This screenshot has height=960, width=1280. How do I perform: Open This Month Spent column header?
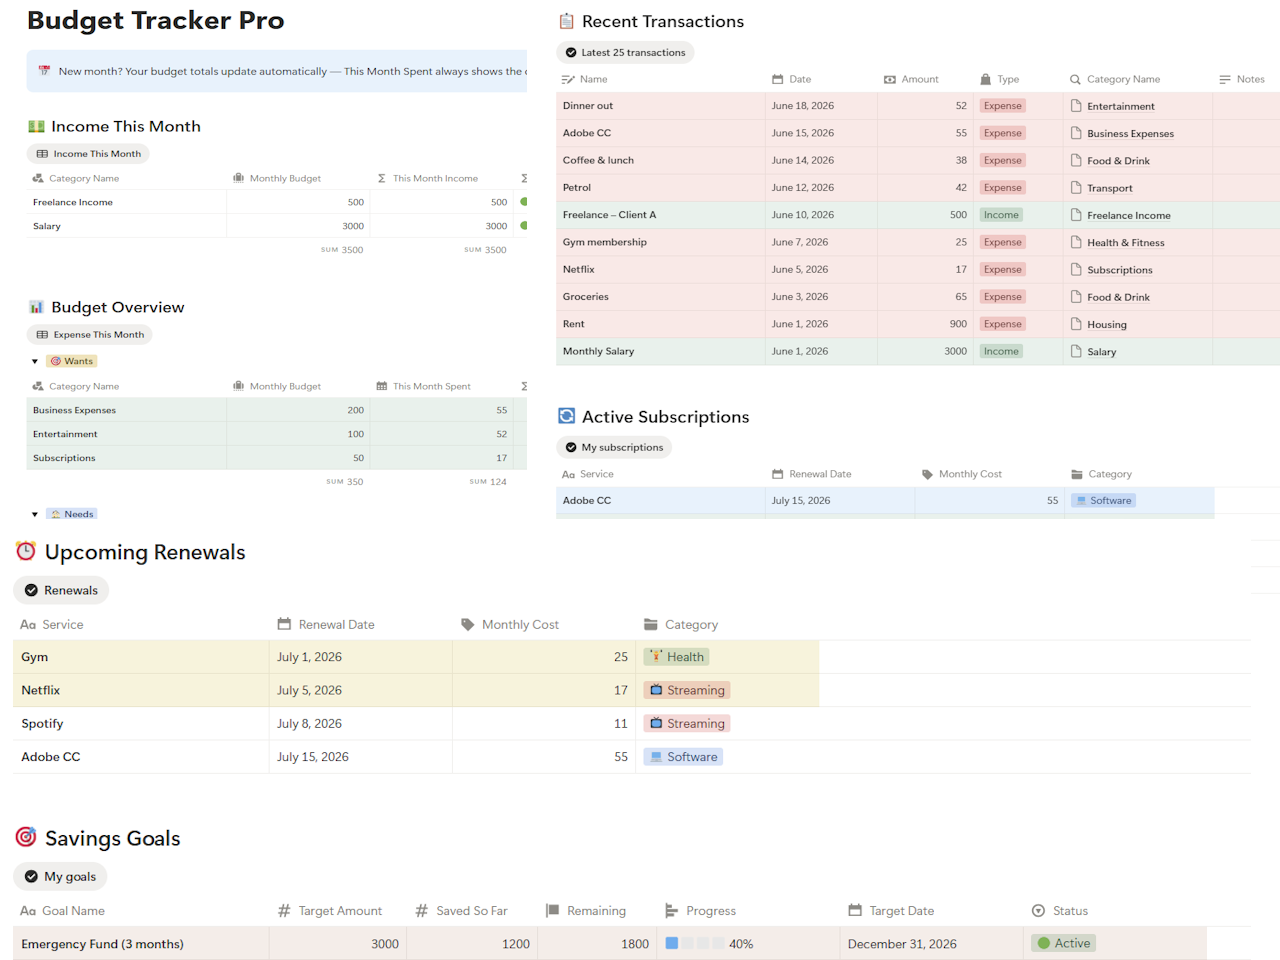click(x=423, y=386)
